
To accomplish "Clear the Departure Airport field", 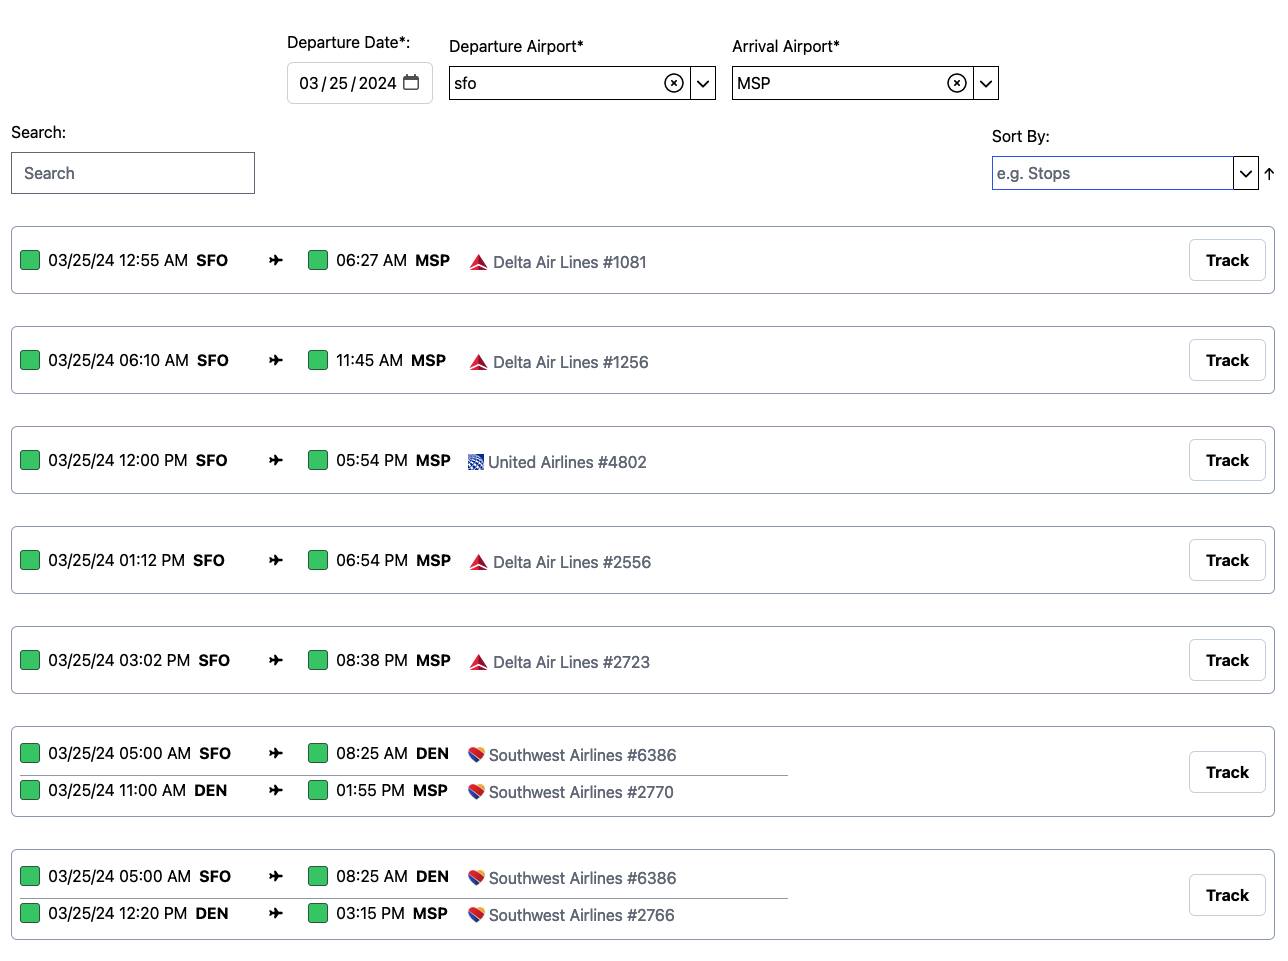I will click(674, 83).
